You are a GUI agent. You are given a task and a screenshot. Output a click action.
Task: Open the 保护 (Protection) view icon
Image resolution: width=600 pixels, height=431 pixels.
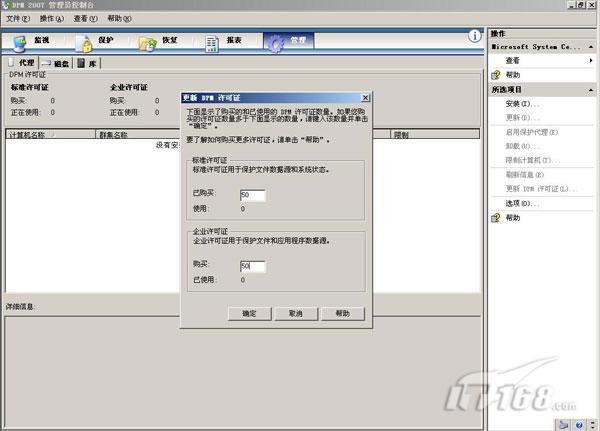pyautogui.click(x=84, y=43)
